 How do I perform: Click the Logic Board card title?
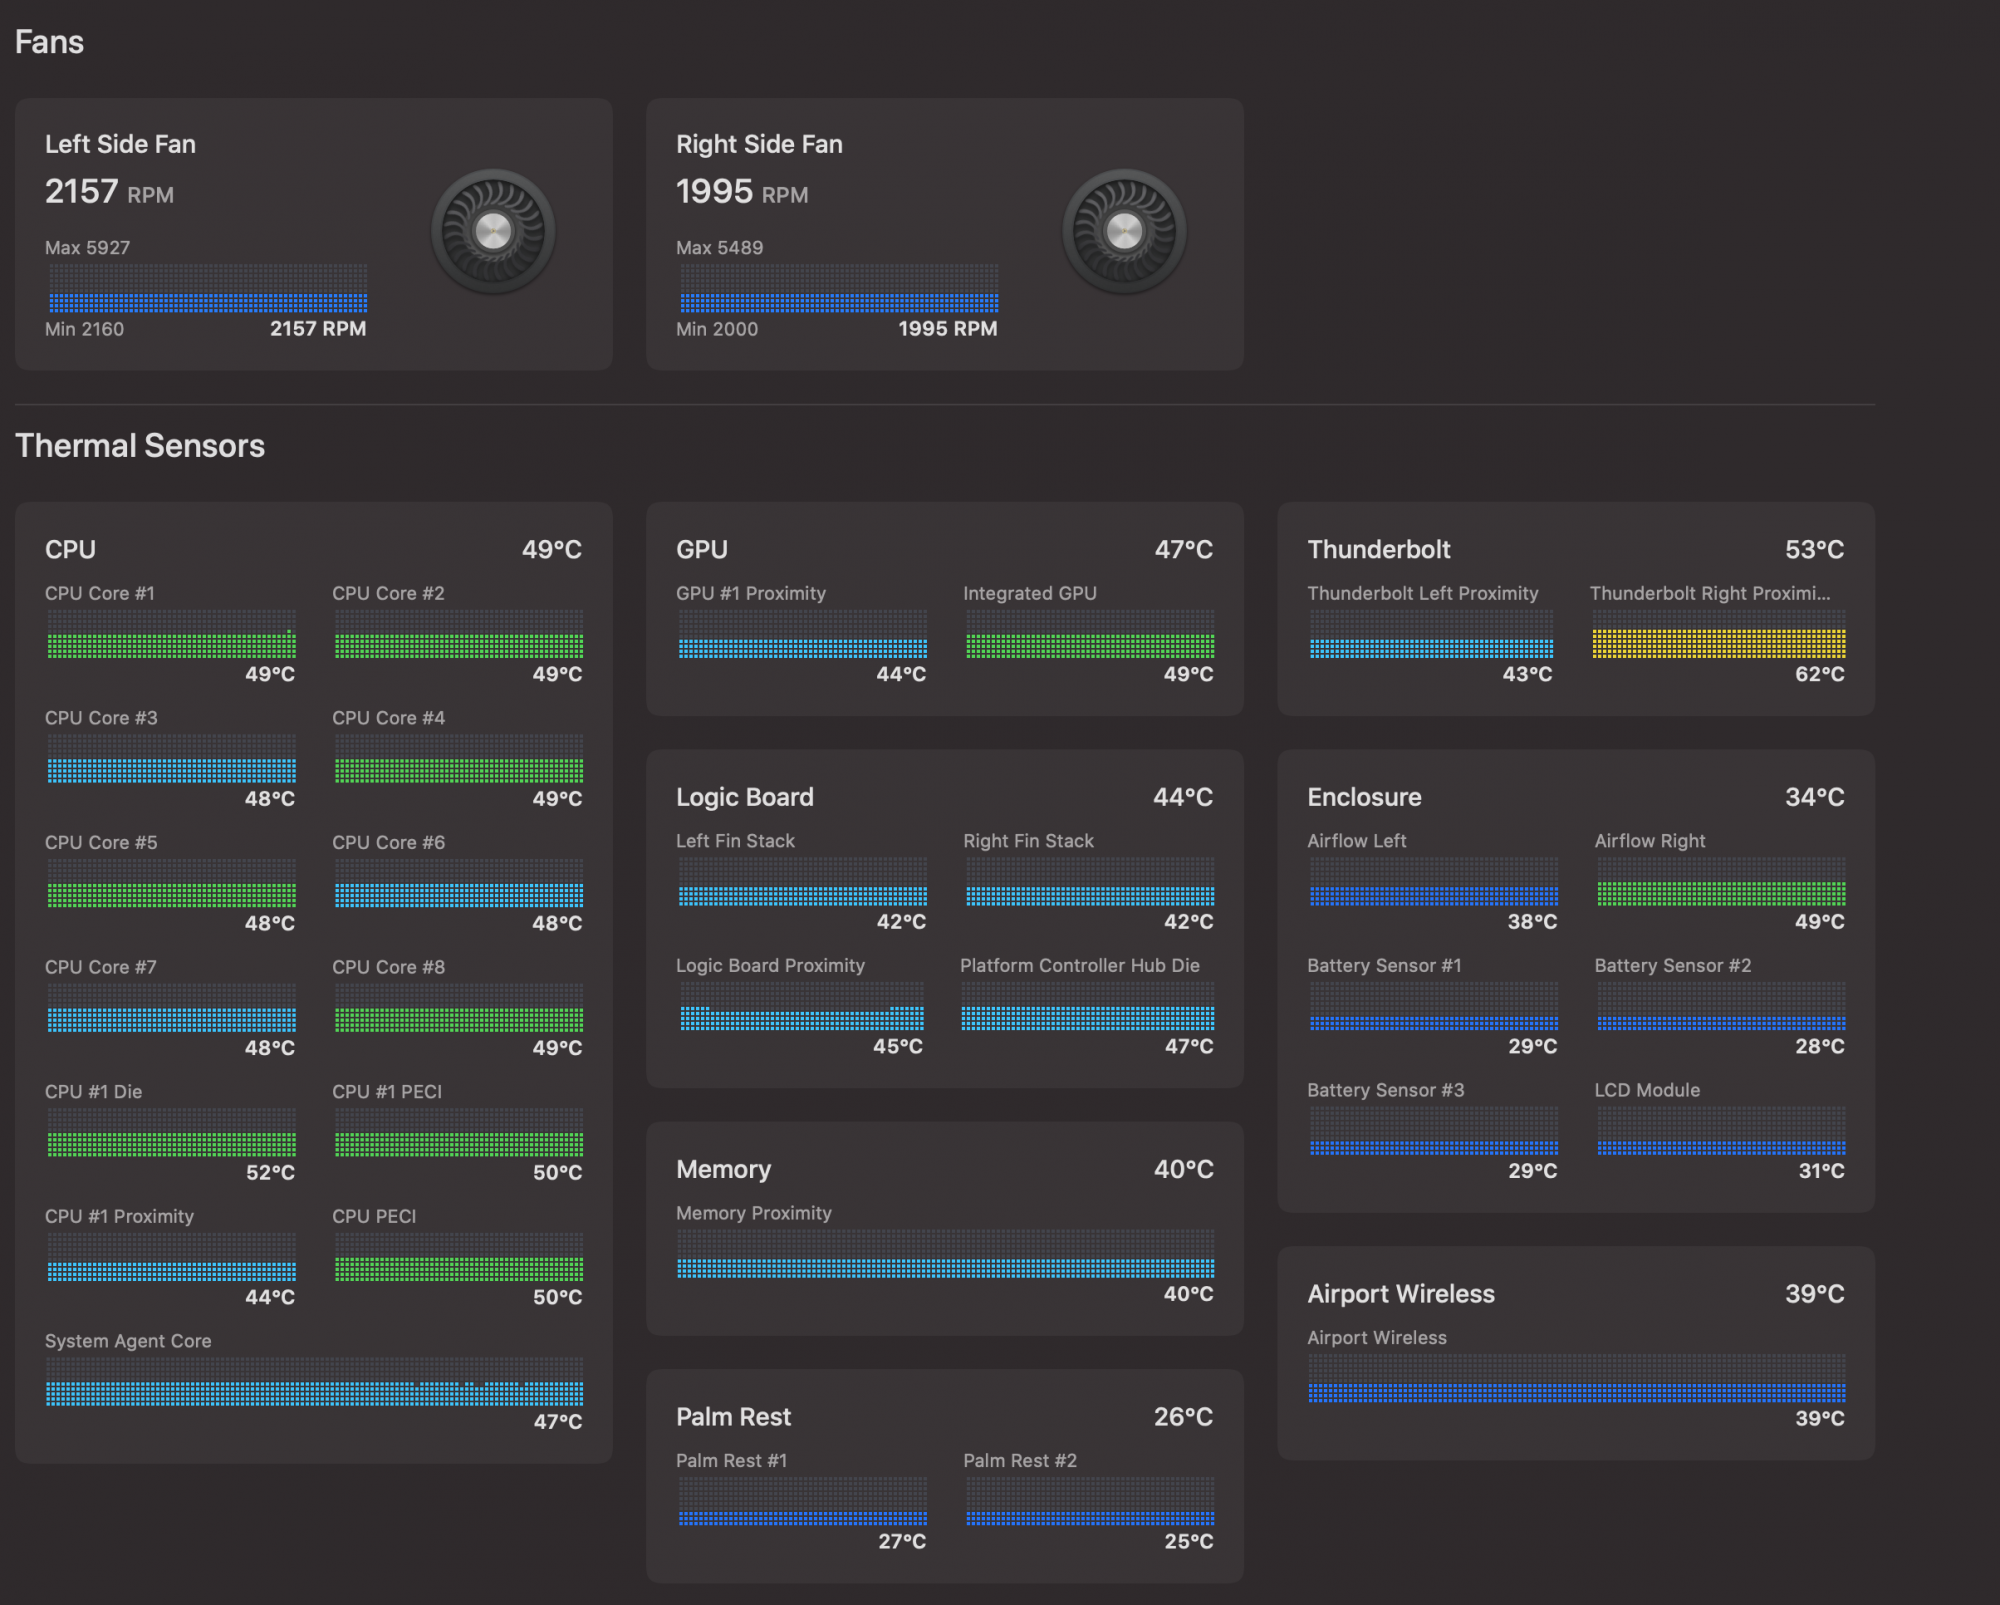coord(745,797)
